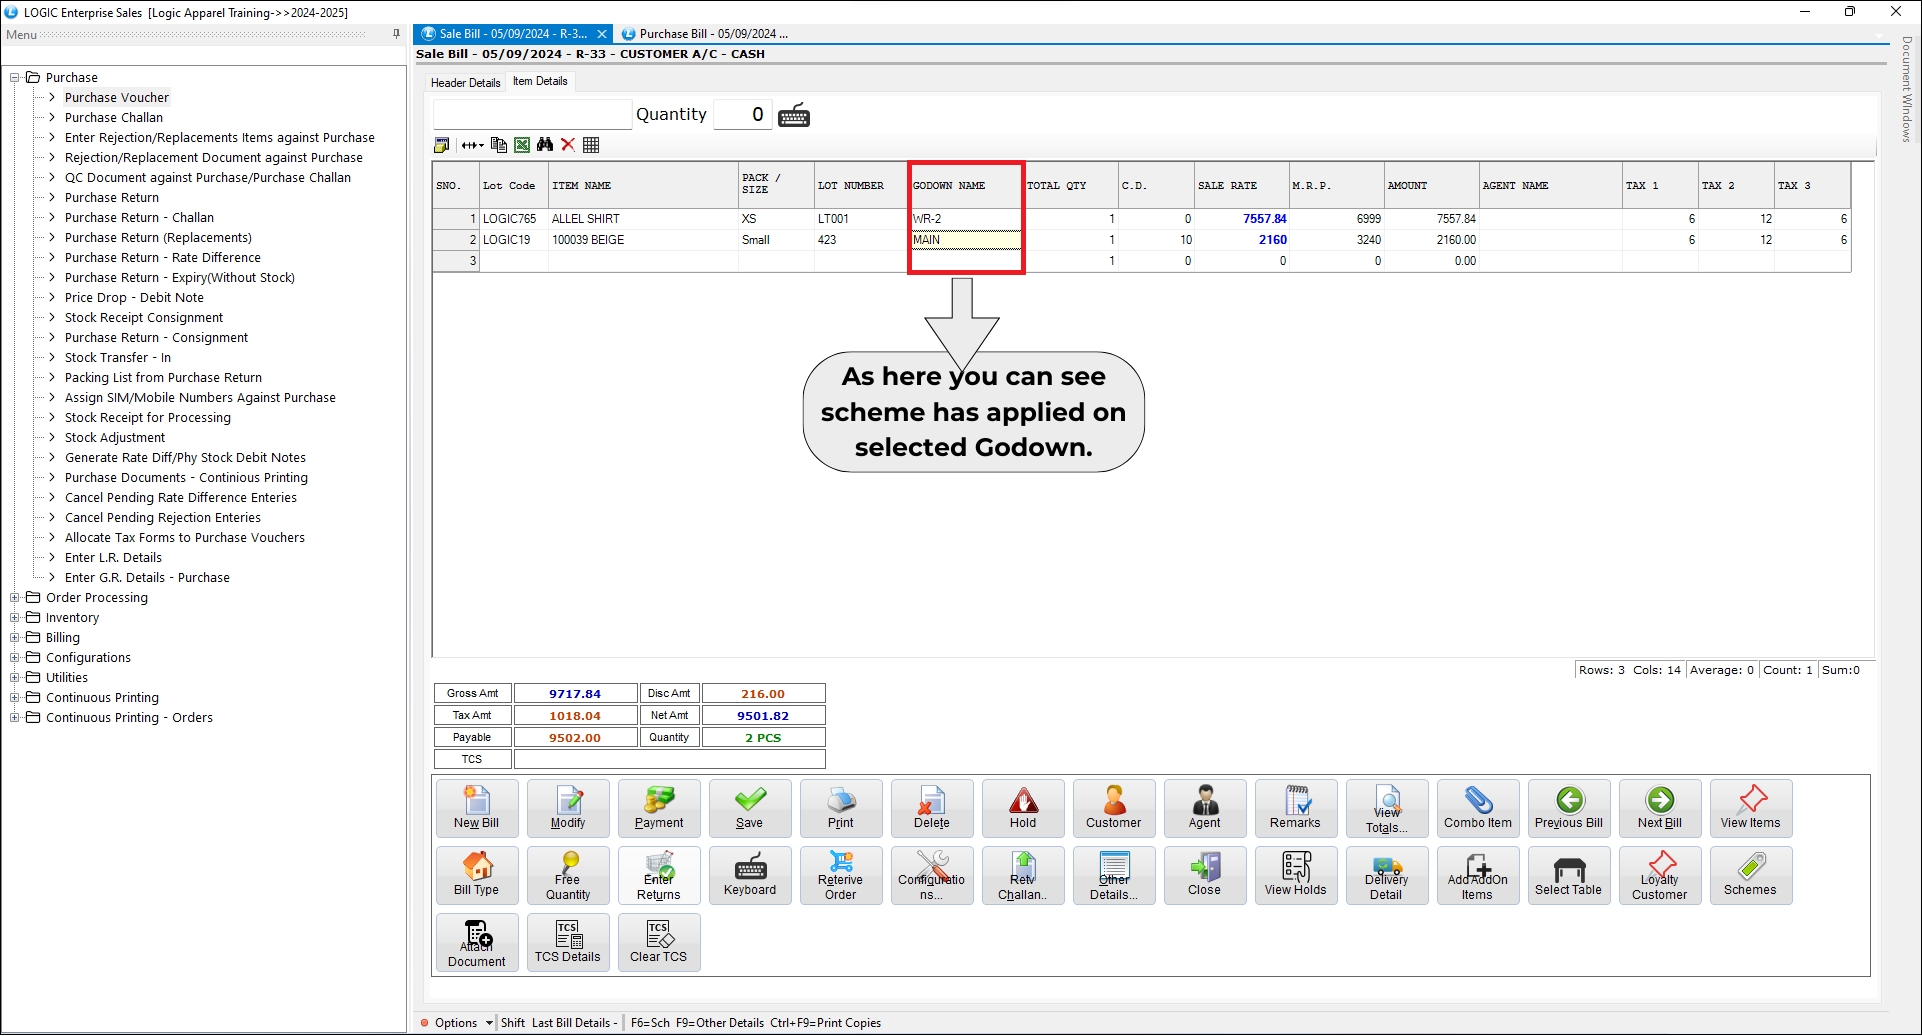Screen dimensions: 1922x1036
Task: Expand the Order Processing folder
Action: (x=15, y=598)
